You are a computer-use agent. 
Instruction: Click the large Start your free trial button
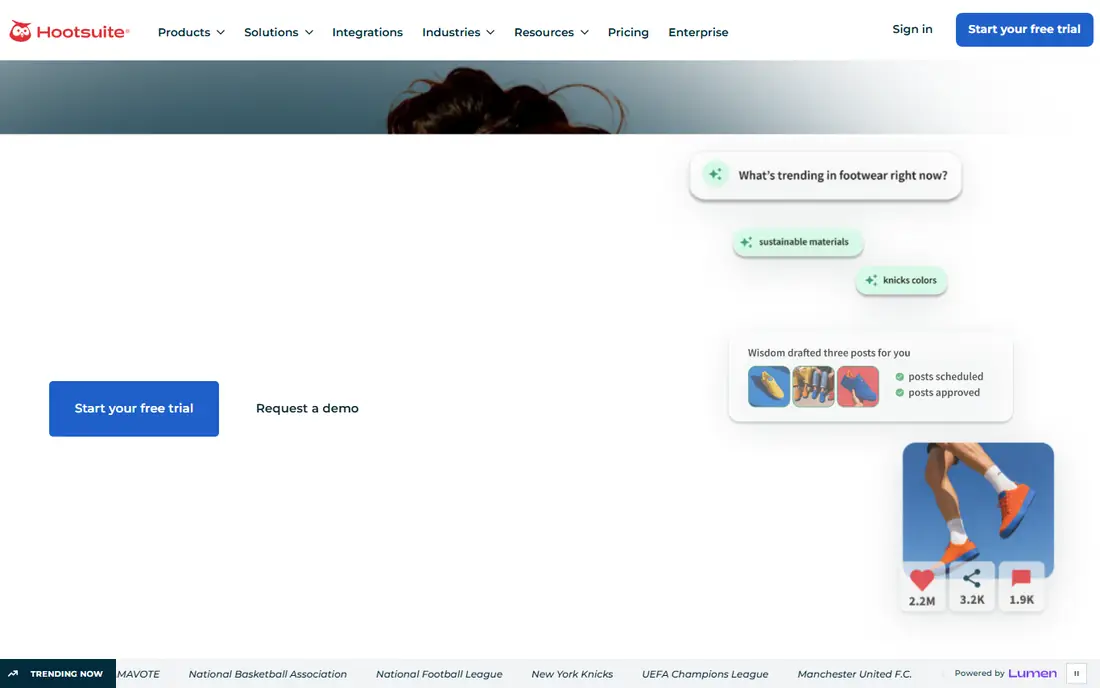click(134, 408)
